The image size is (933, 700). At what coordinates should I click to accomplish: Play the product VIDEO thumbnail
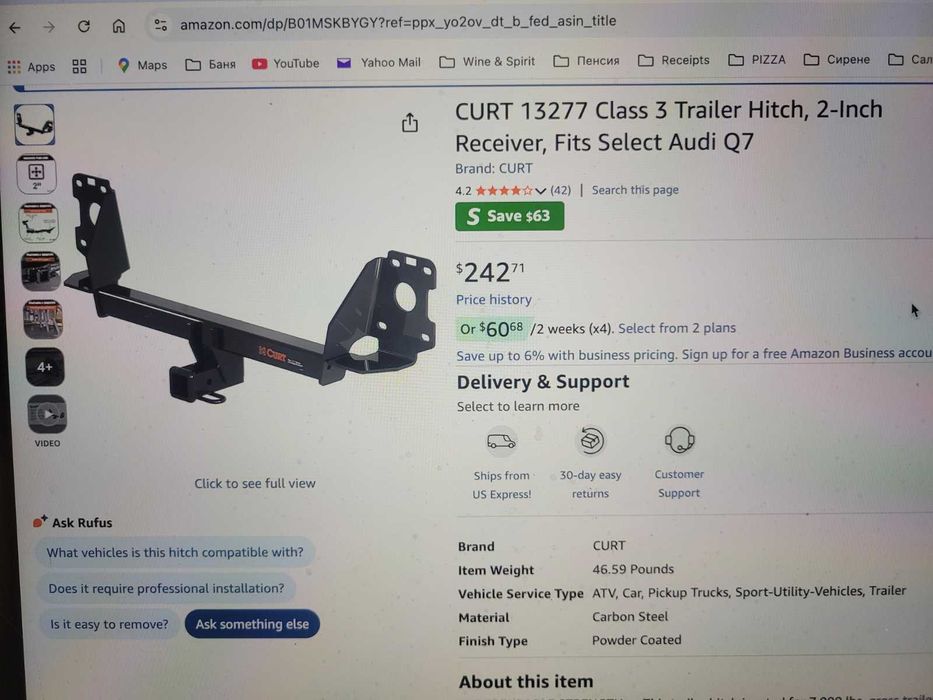point(47,414)
